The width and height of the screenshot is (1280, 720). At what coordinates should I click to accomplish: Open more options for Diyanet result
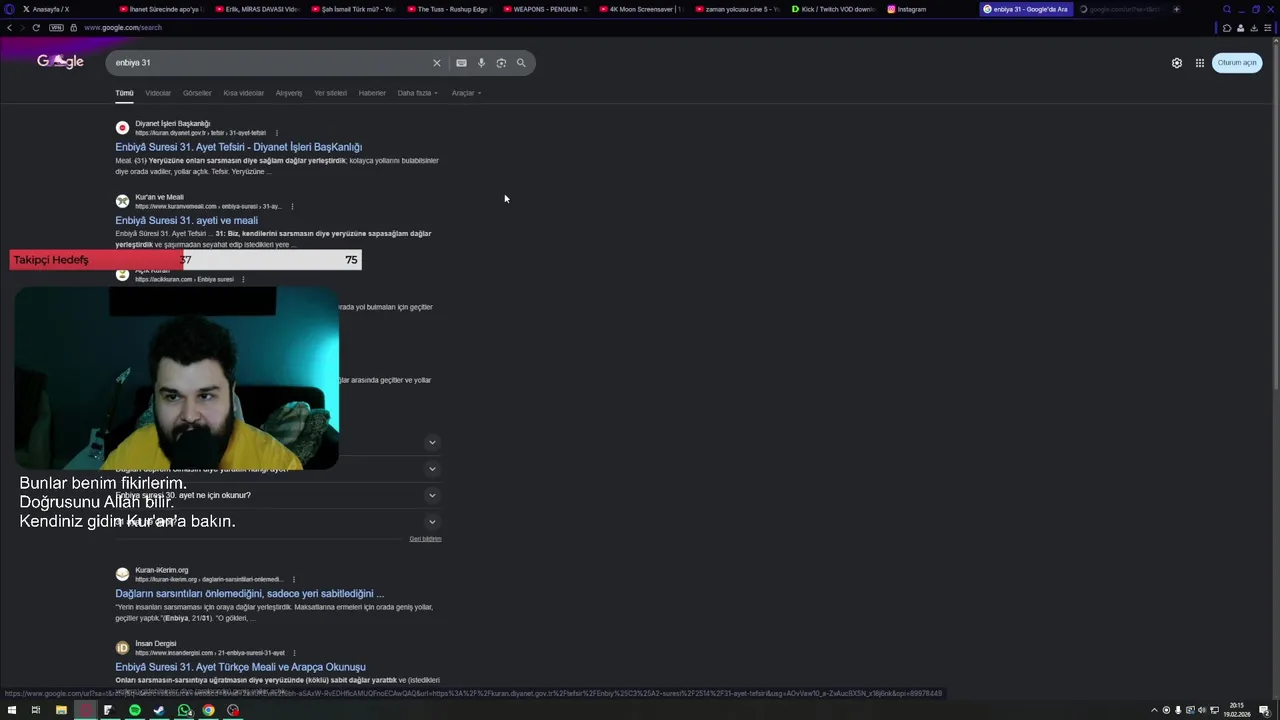click(277, 133)
